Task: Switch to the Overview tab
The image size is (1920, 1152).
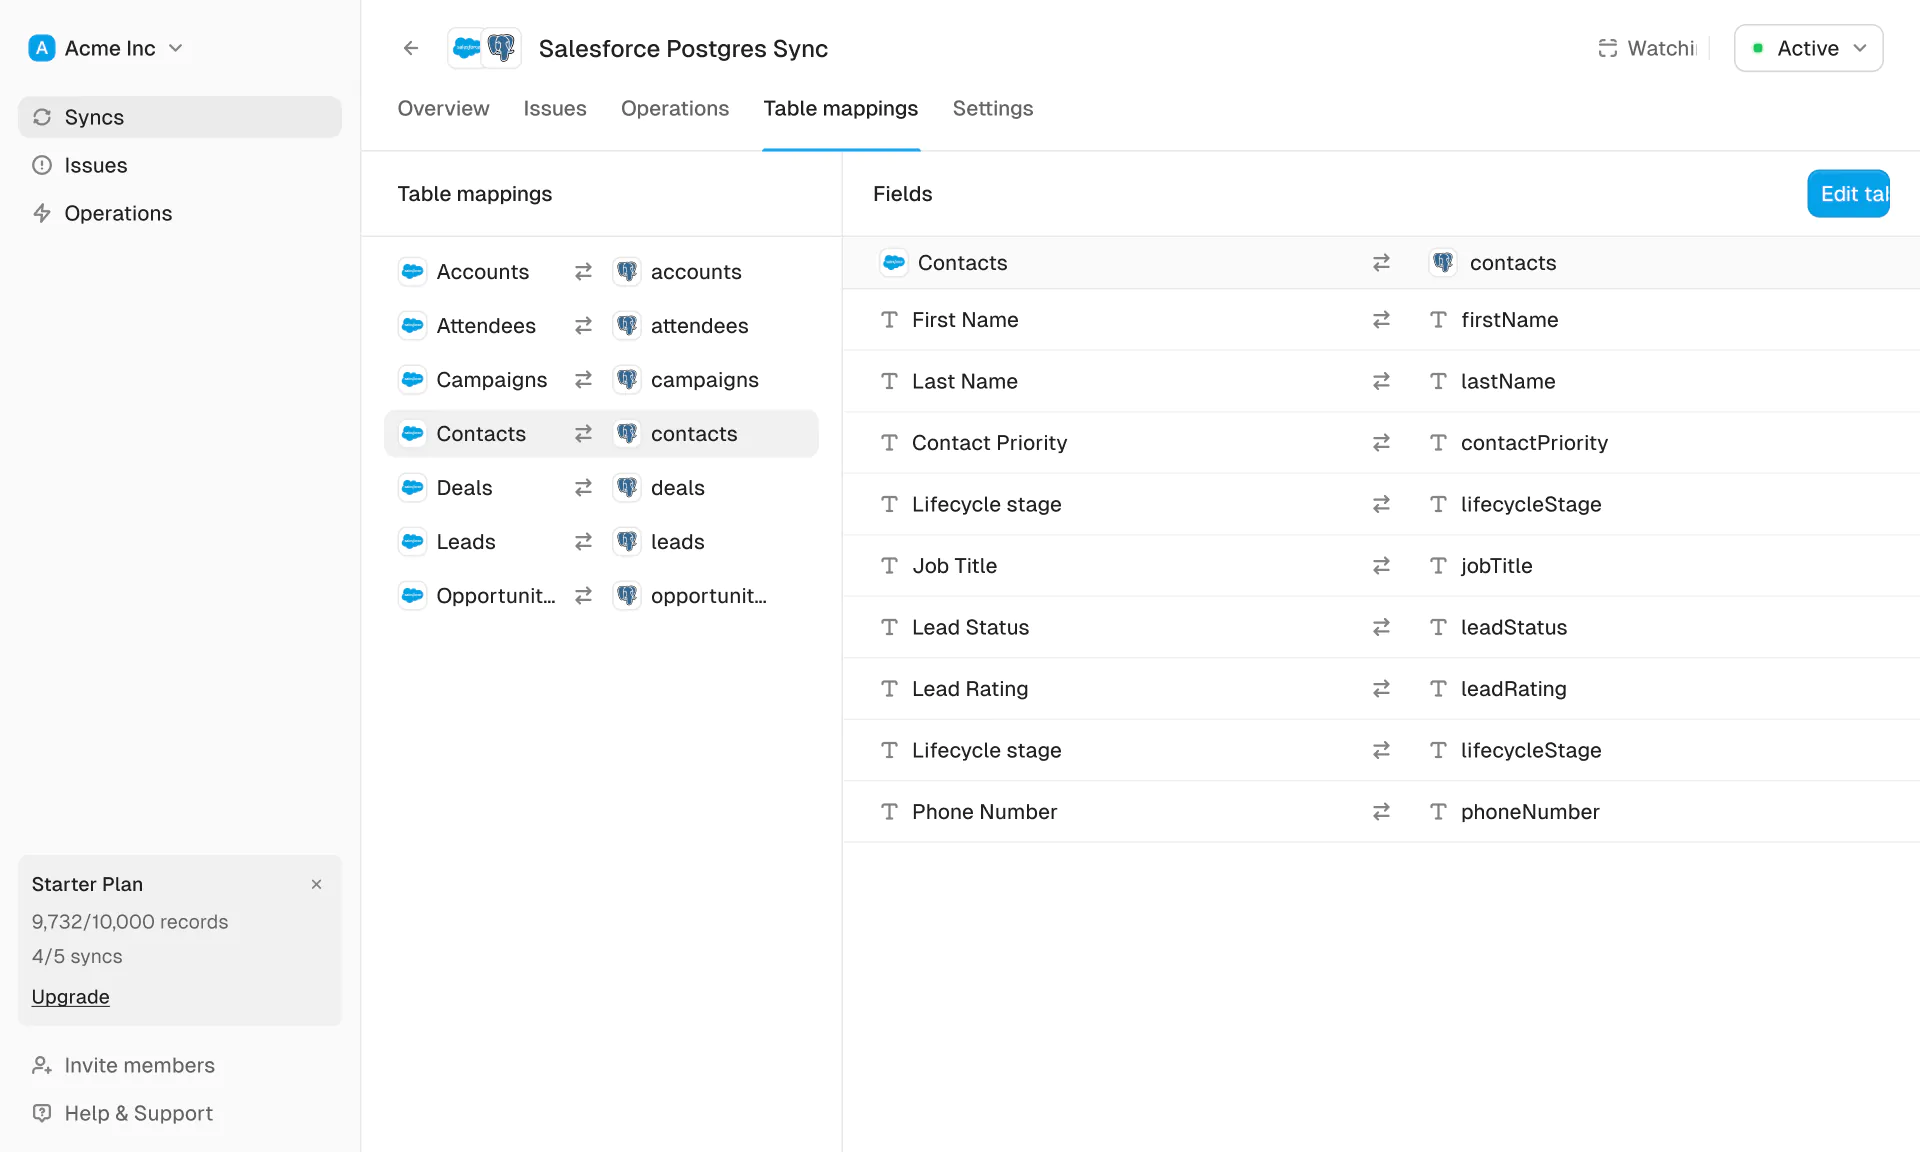Action: 443,108
